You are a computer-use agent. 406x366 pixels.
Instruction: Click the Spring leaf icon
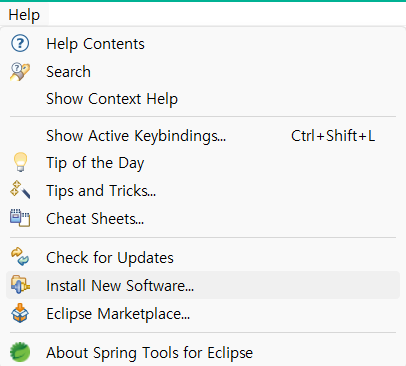click(20, 352)
